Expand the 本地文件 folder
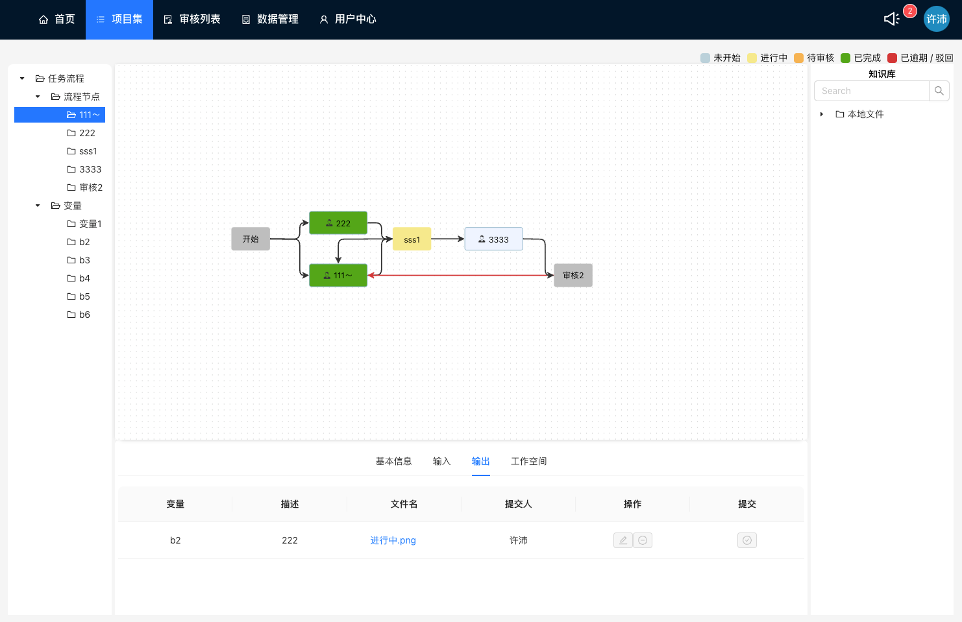 click(822, 114)
